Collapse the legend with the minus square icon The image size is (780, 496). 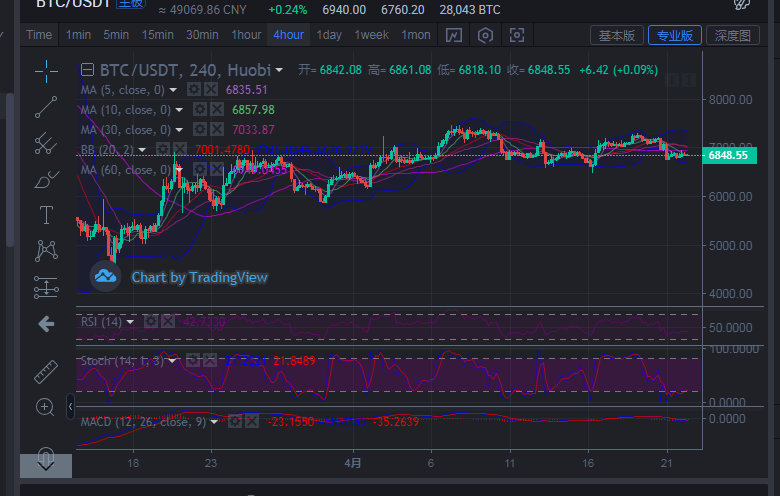(88, 70)
